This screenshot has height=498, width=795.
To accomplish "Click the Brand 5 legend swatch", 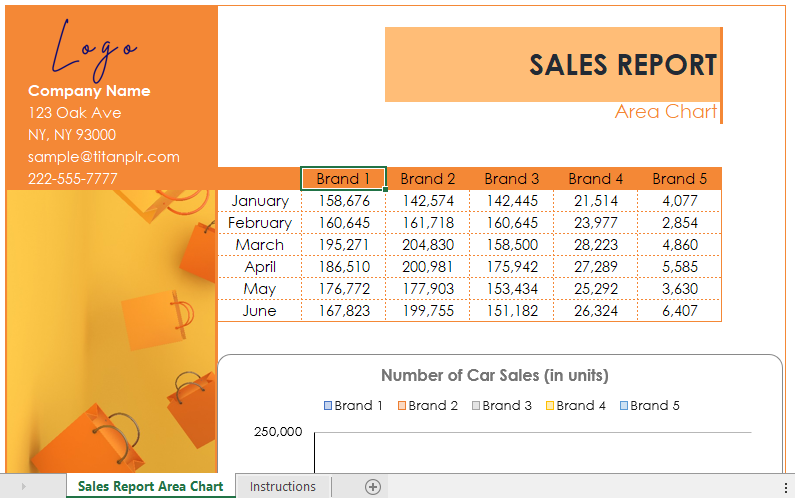I will click(x=624, y=406).
